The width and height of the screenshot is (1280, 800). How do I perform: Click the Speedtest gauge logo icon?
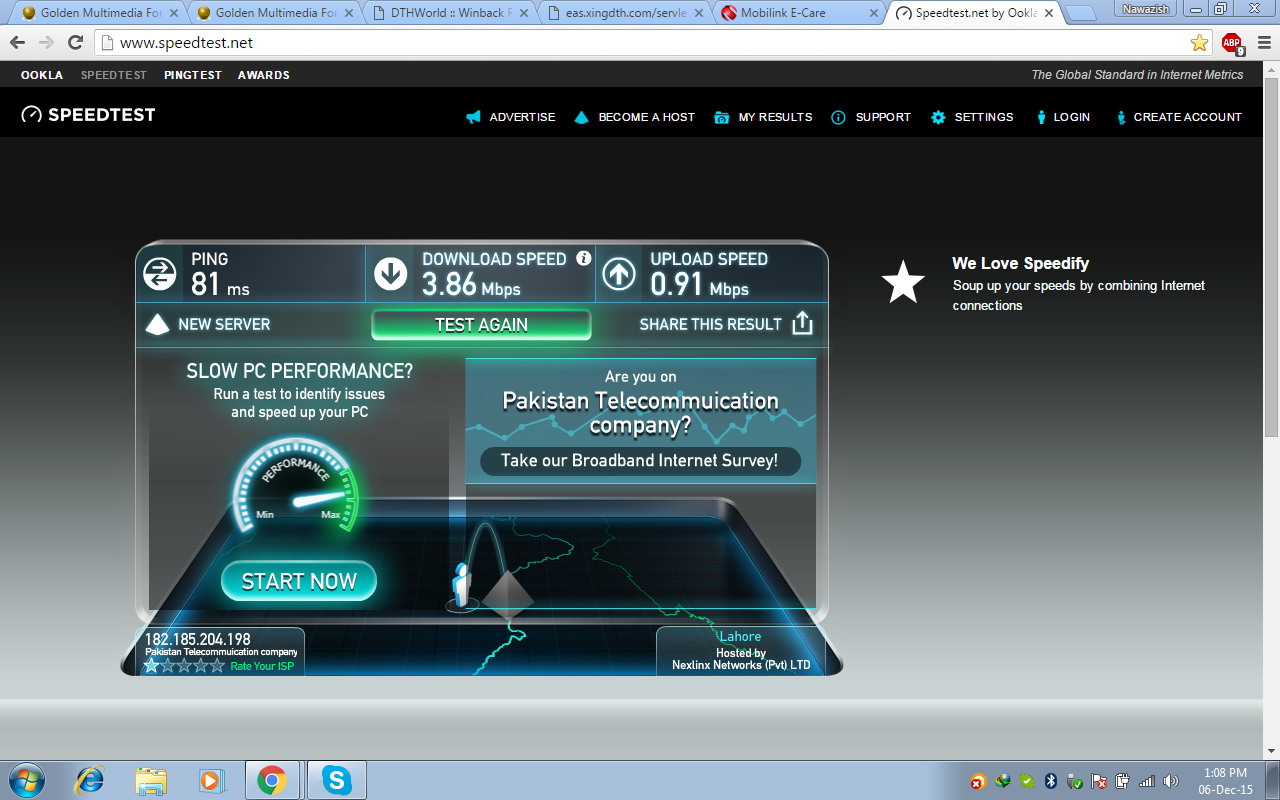[x=32, y=115]
